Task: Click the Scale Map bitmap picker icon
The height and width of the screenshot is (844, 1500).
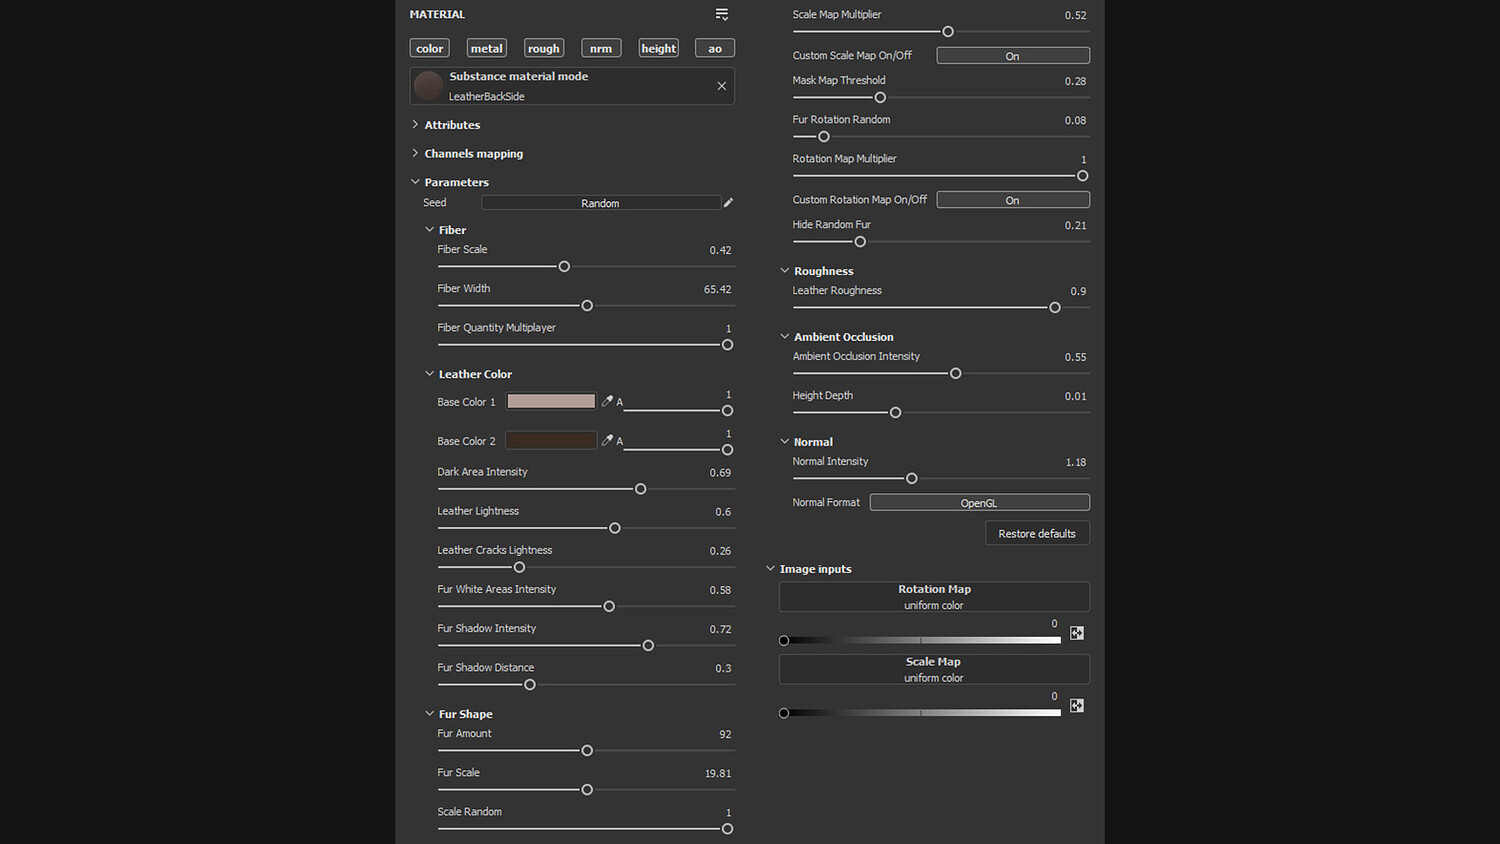Action: click(x=1076, y=706)
